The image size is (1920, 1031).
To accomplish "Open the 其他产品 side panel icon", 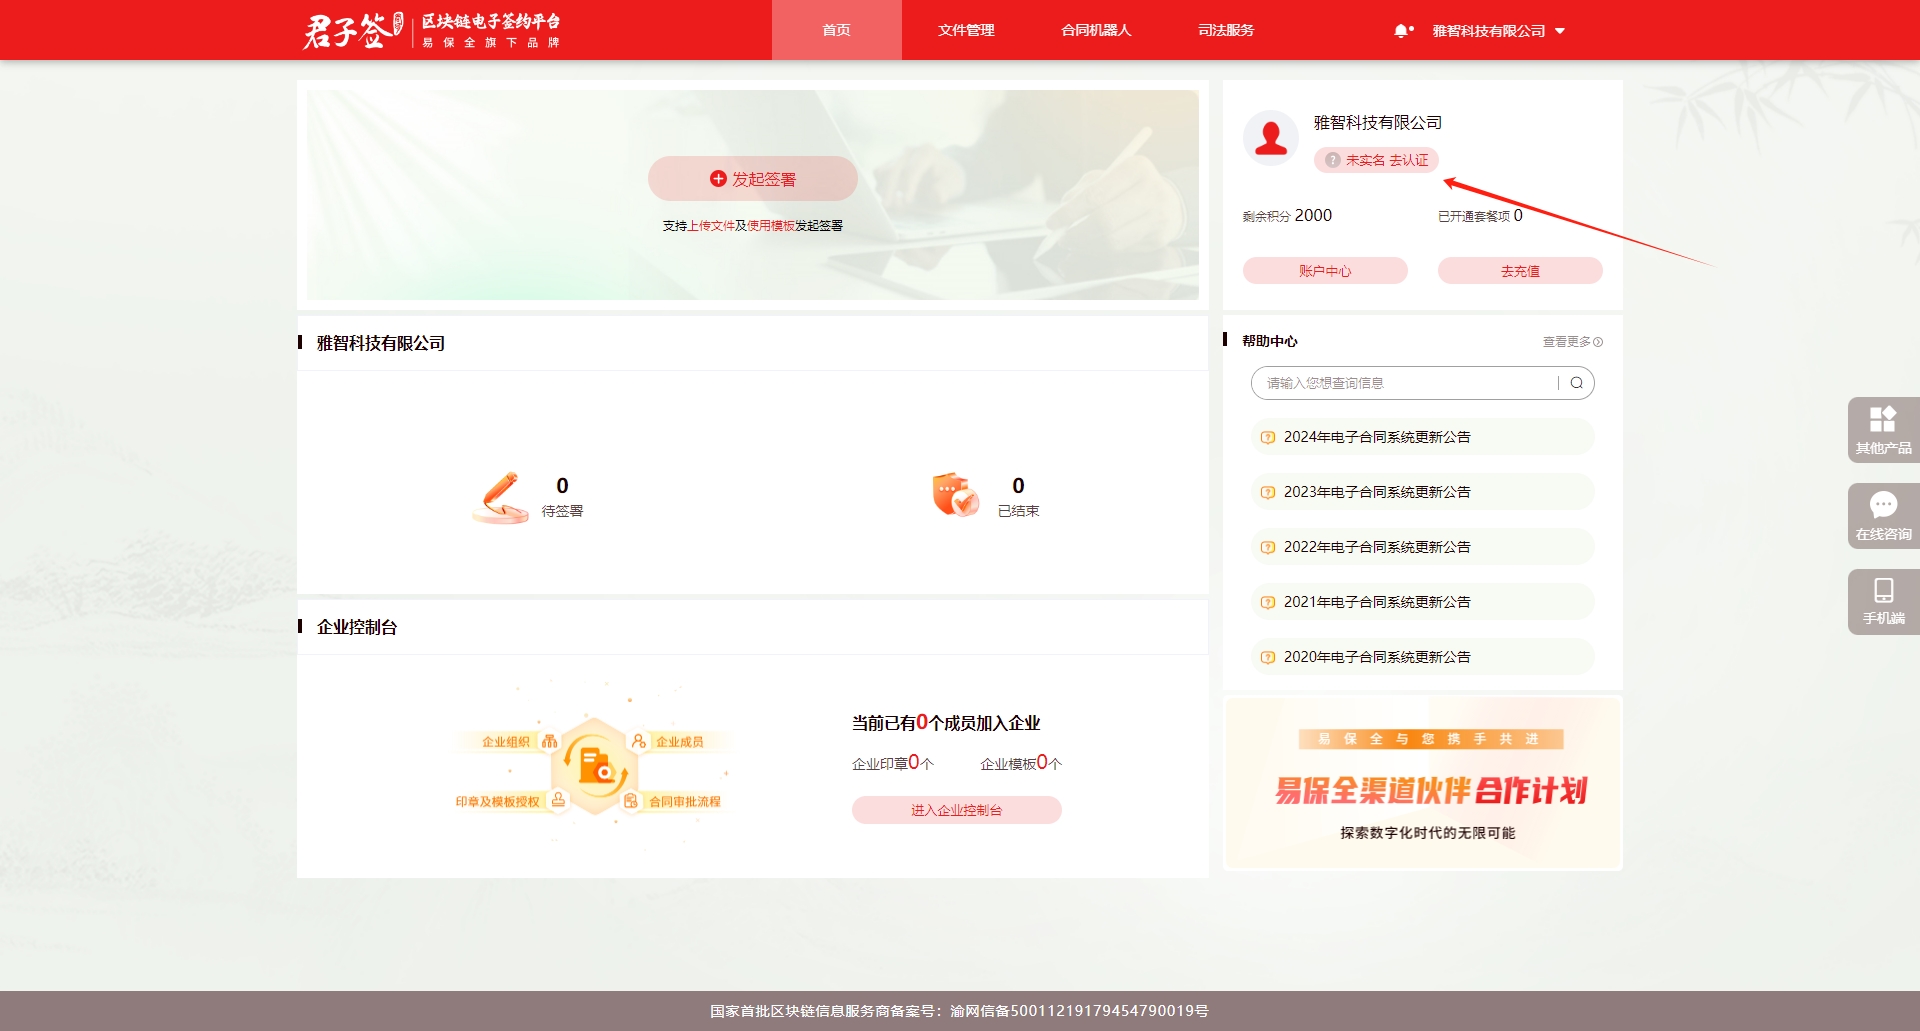I will point(1883,429).
